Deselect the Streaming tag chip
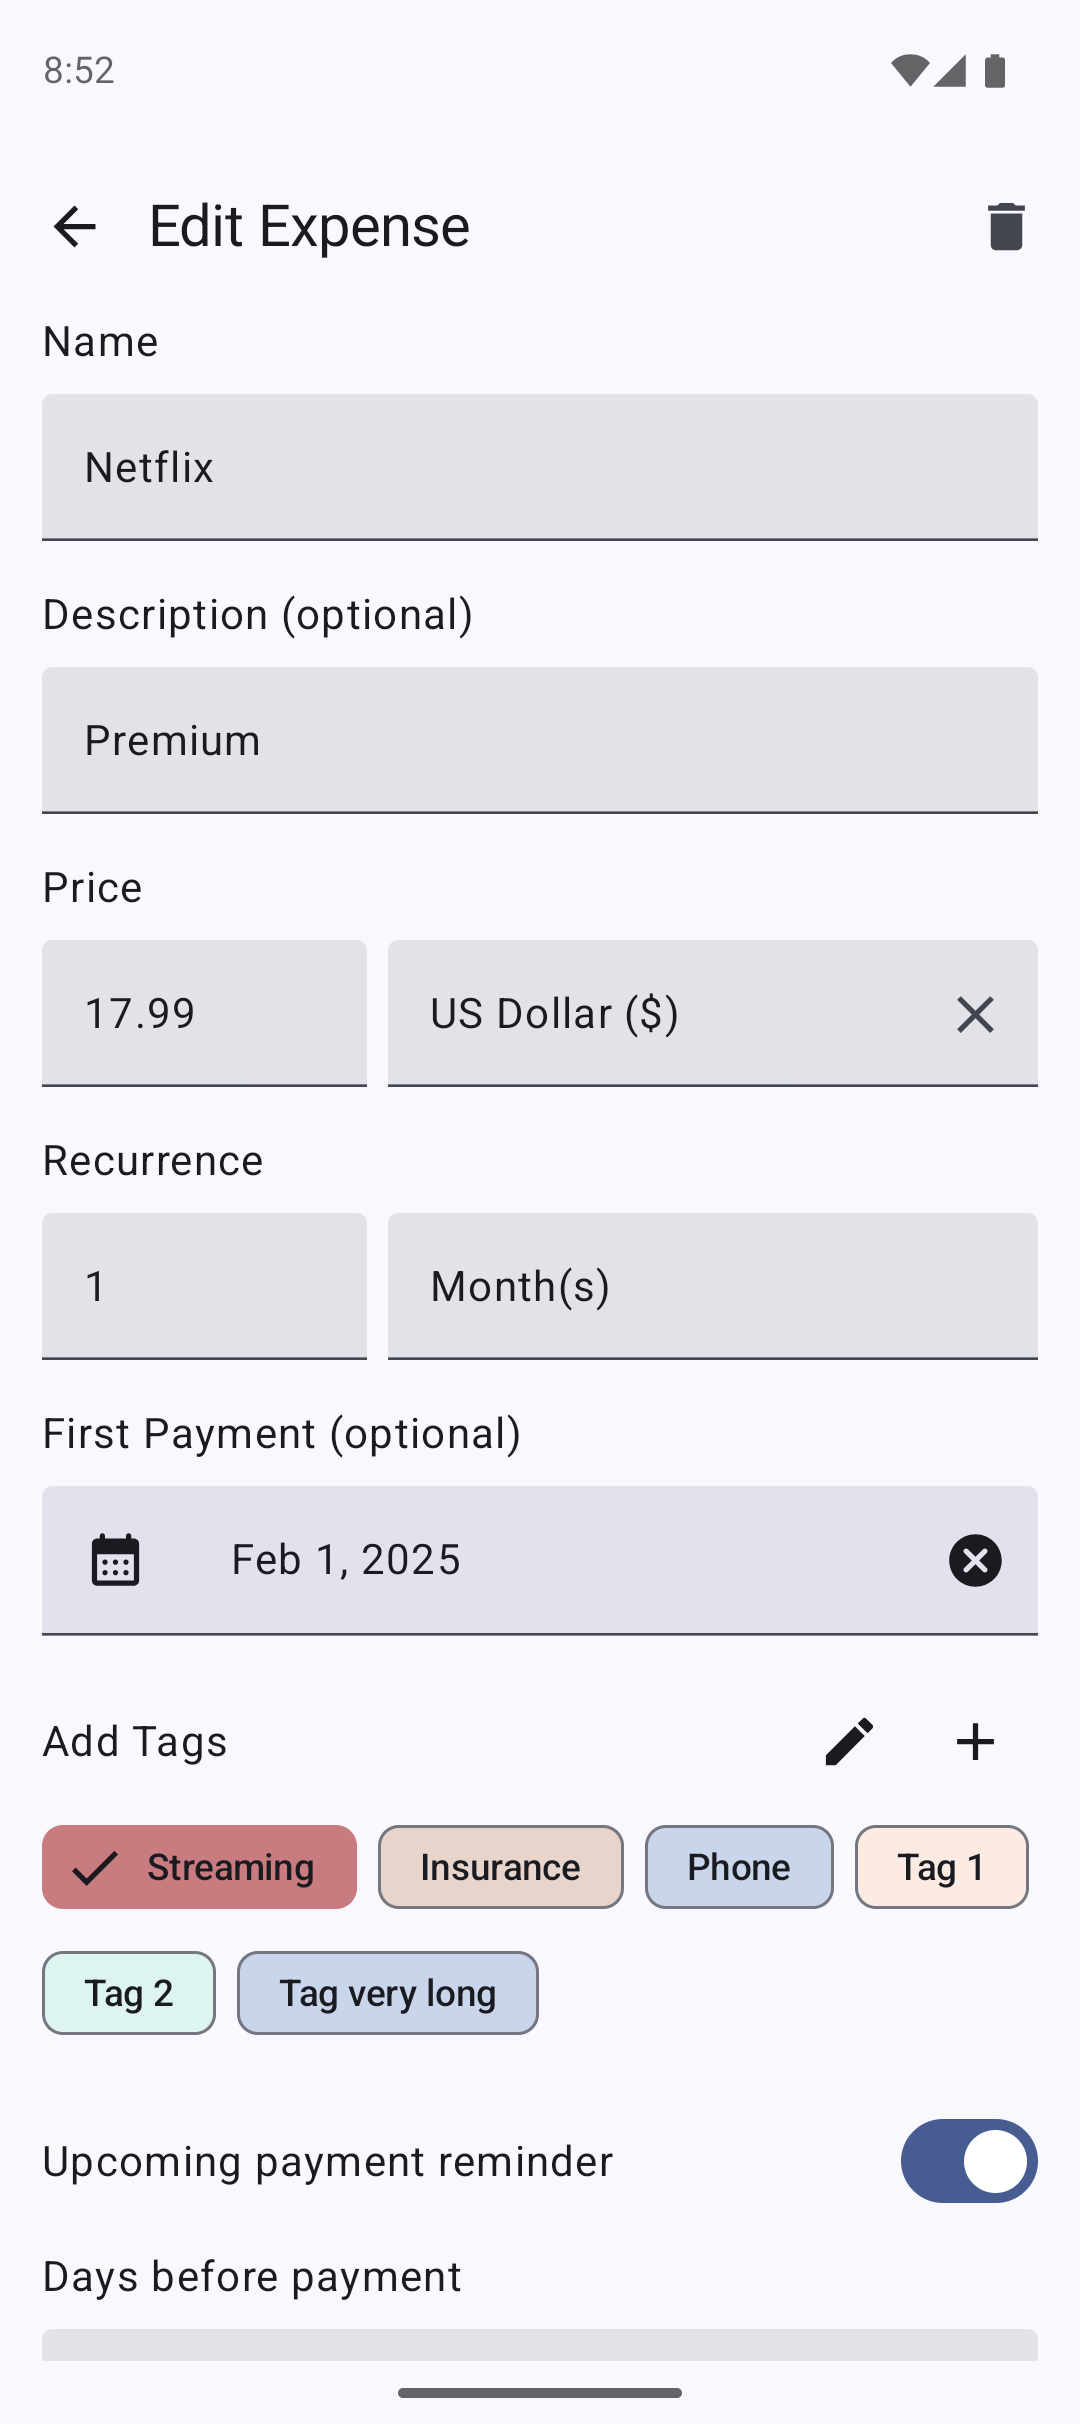1080x2424 pixels. coord(199,1867)
